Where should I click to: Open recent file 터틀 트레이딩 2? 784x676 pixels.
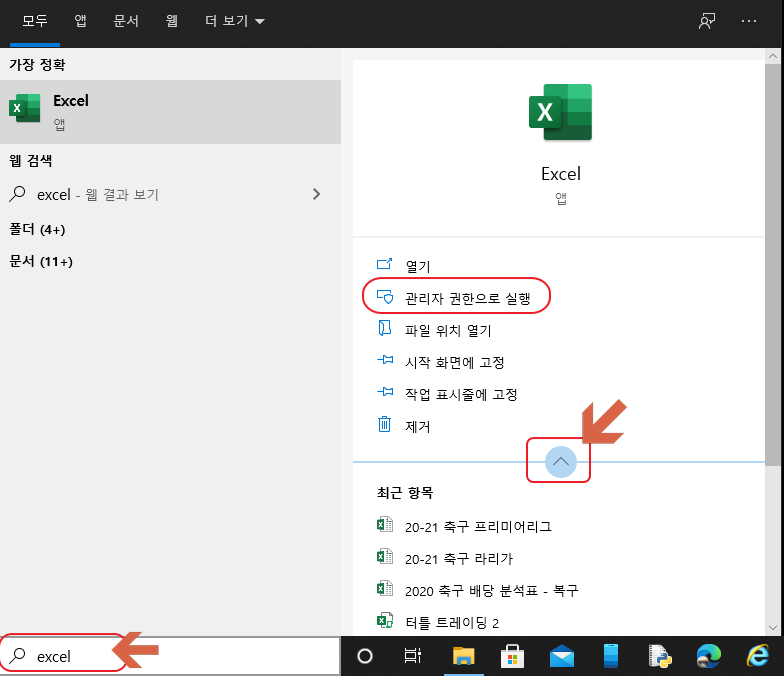452,622
